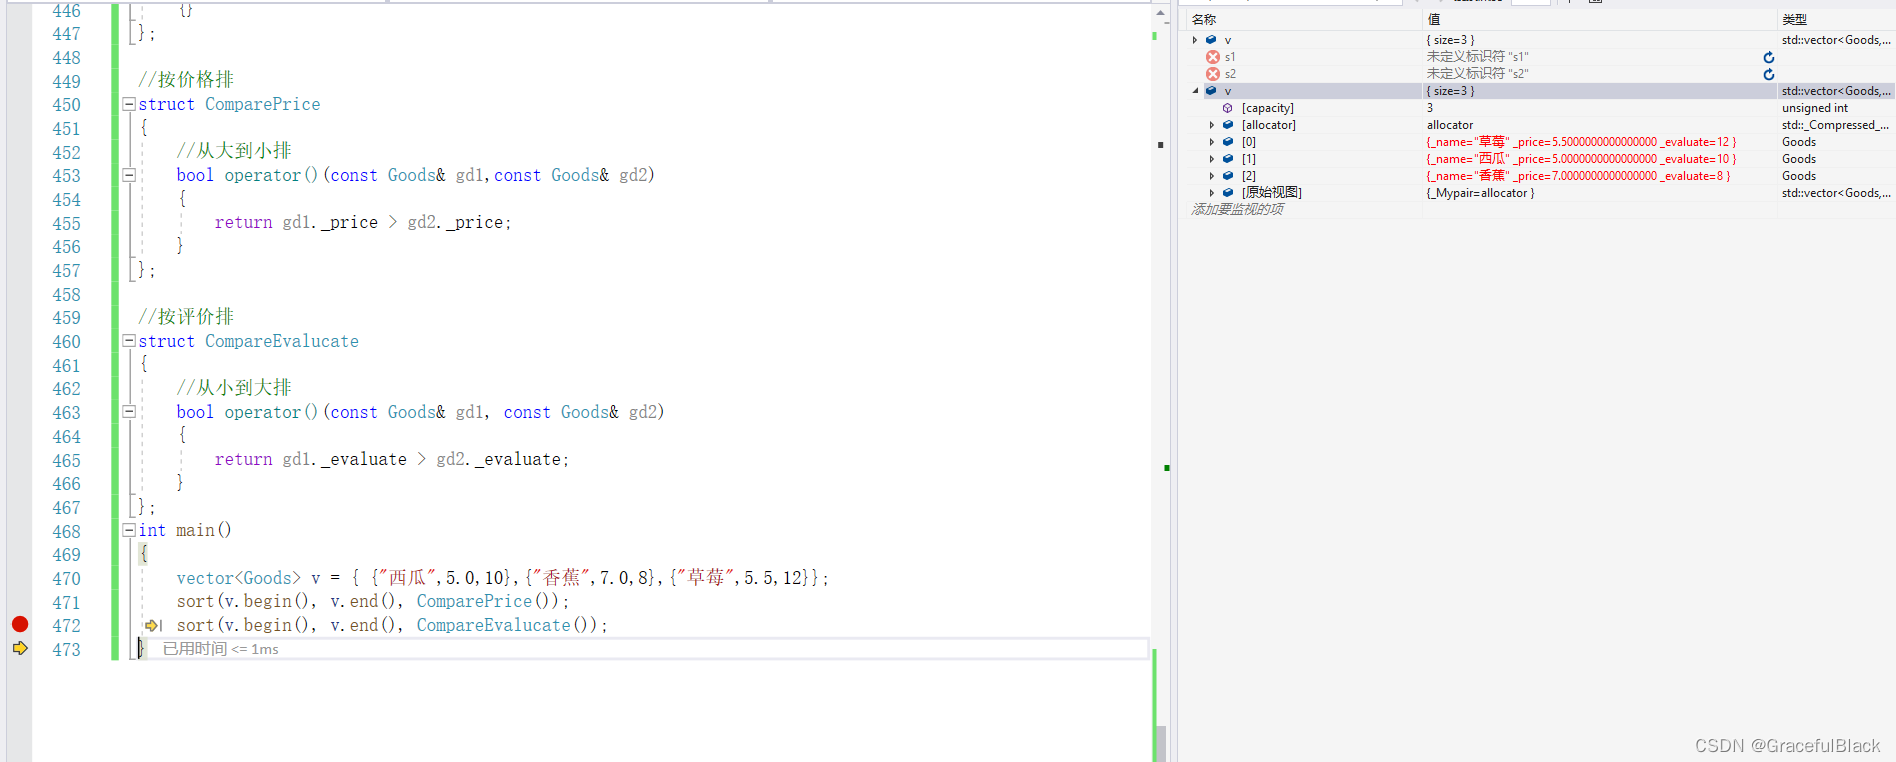Collapse the operator() body at line 453

[x=129, y=175]
